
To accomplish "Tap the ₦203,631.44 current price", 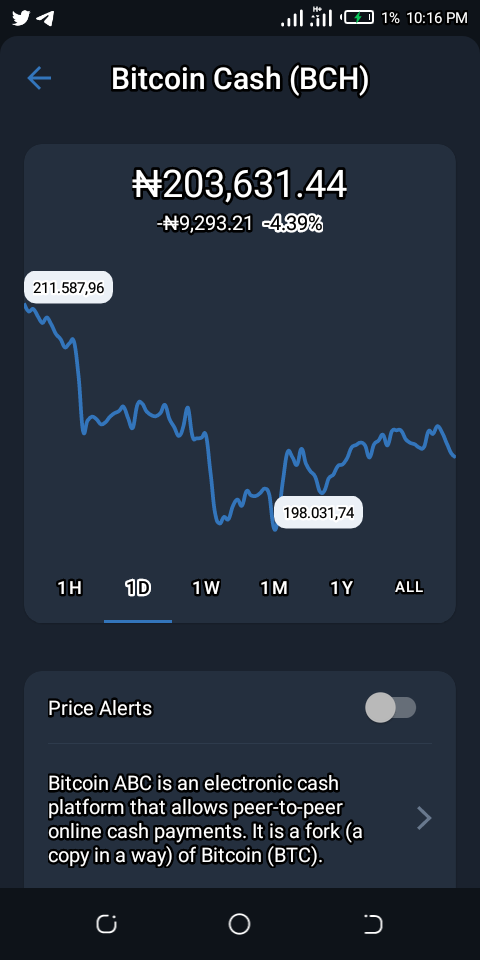I will coord(240,184).
